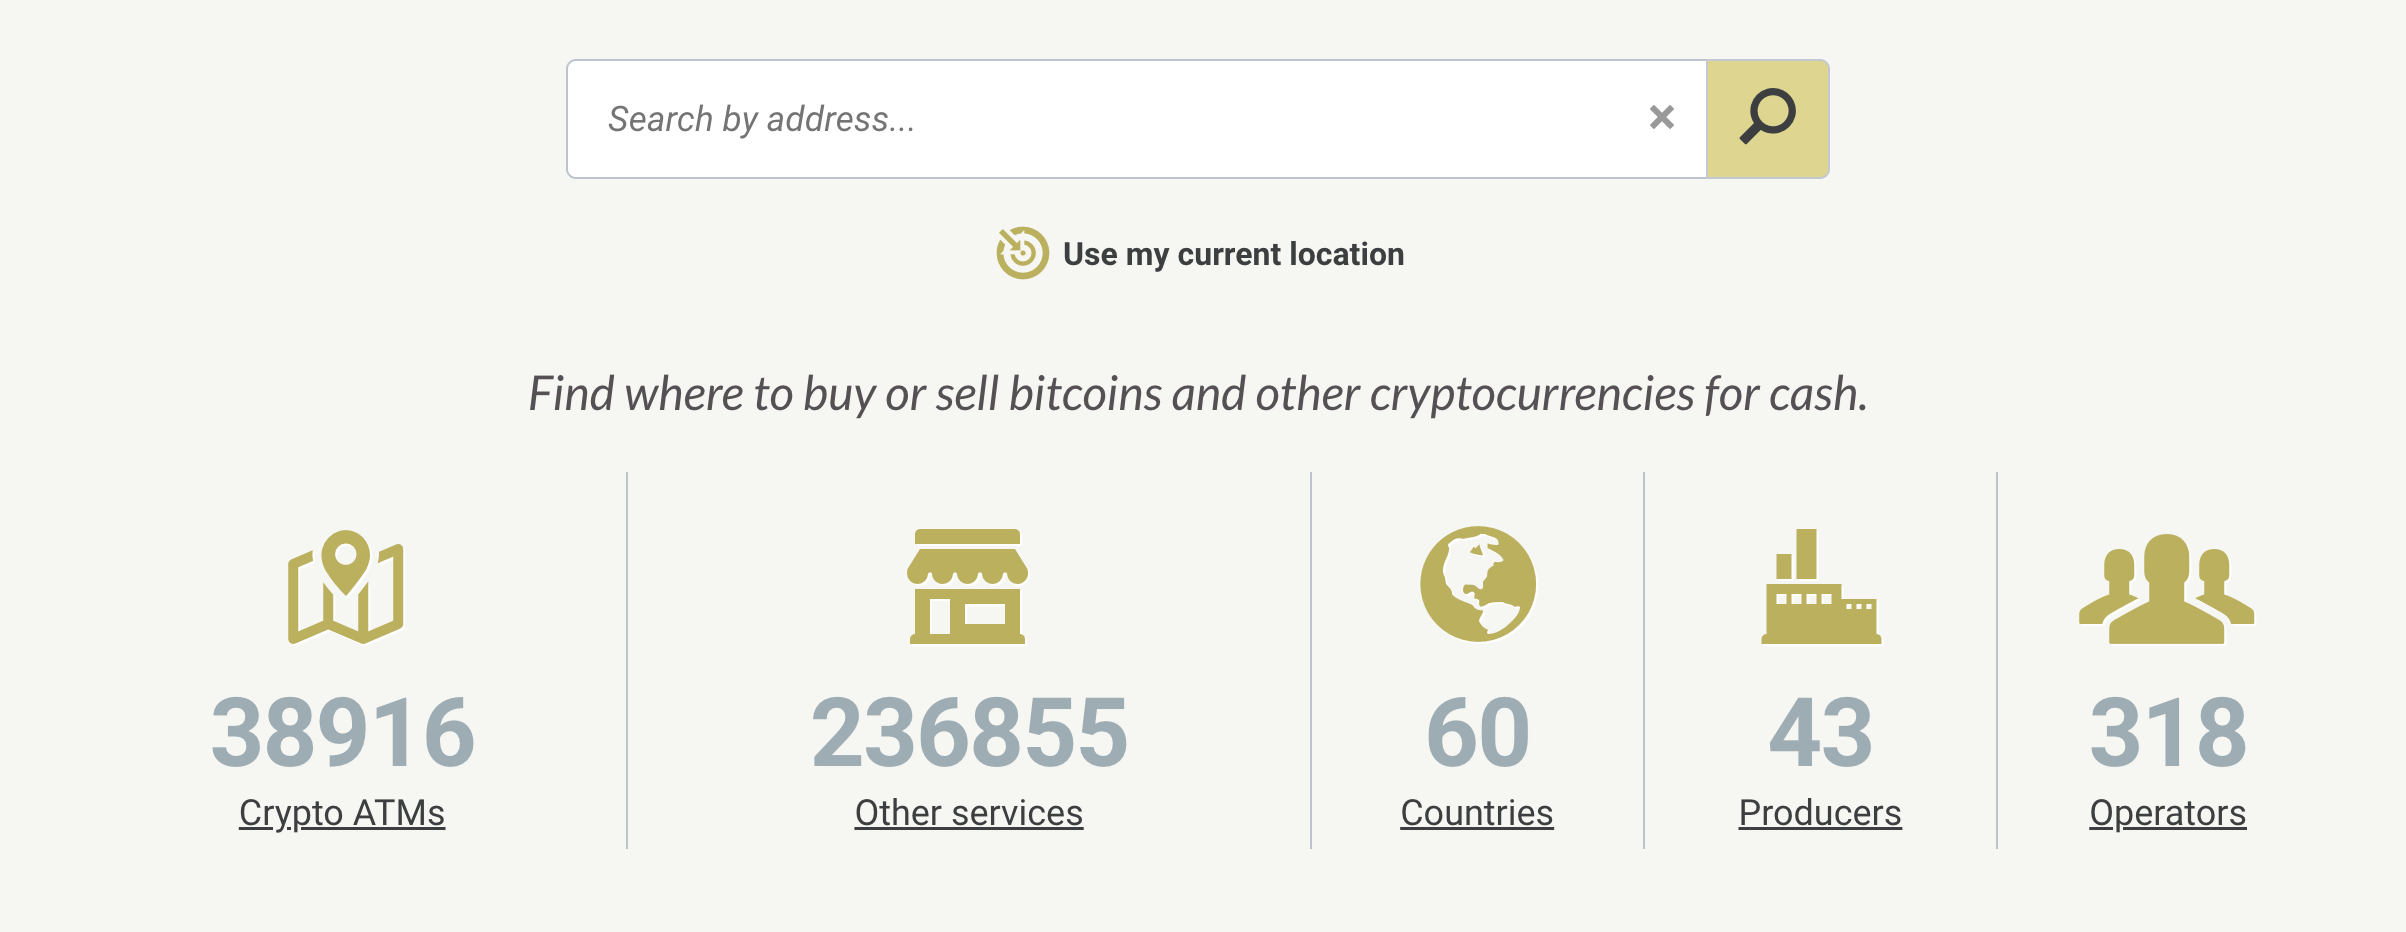Screen dimensions: 2406x932
Task: Click Use my current location
Action: tap(1235, 253)
